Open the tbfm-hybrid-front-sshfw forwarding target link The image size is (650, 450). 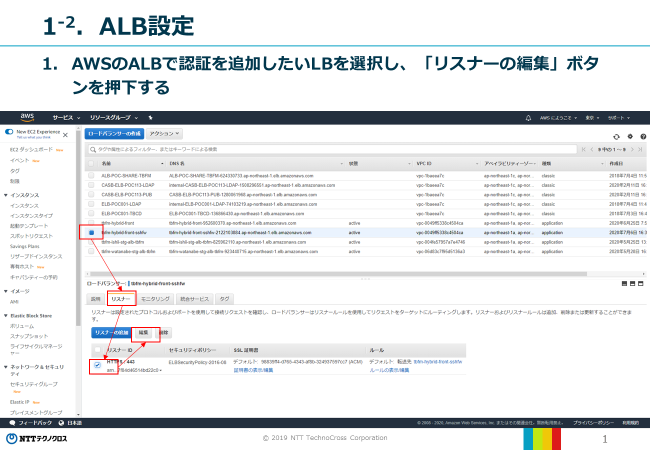(437, 362)
